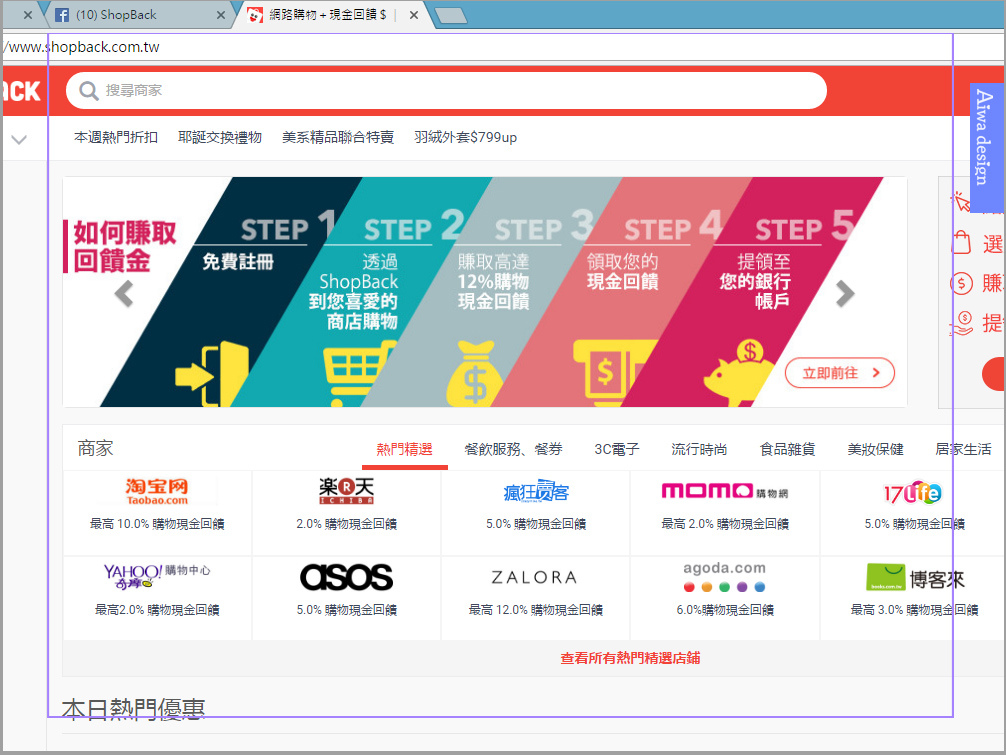Select the 流行時尚 category tab
This screenshot has height=755, width=1006.
point(699,449)
